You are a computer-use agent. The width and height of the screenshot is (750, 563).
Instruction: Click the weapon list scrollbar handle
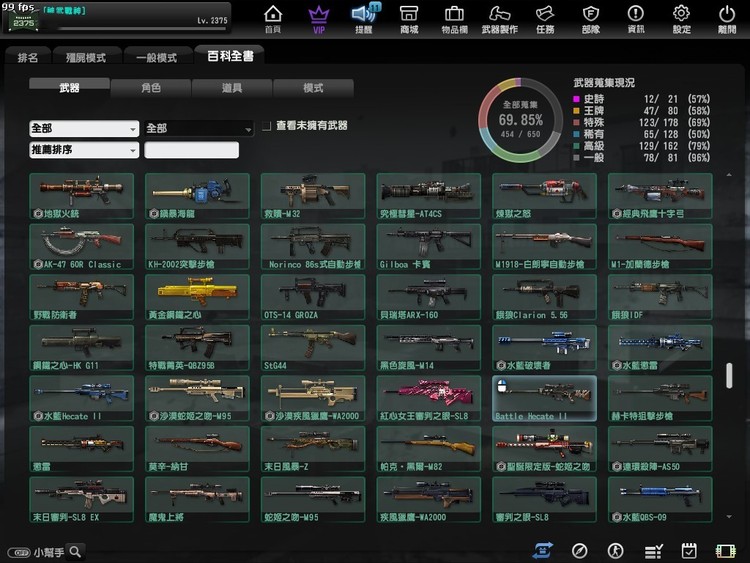(x=729, y=375)
